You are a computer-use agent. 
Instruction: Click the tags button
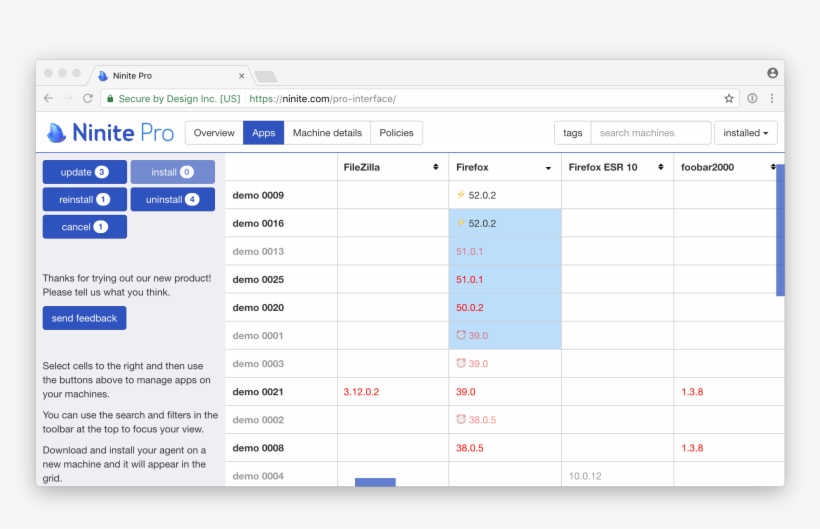pyautogui.click(x=573, y=133)
